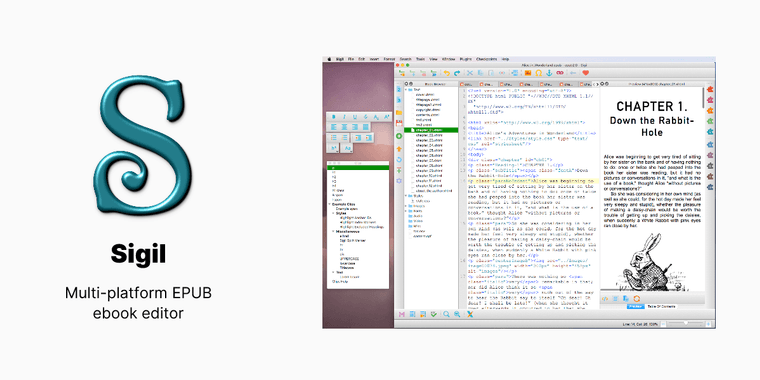Screen dimensions: 760x380
Task: Click the red chain Insert Link icon
Action: click(x=560, y=73)
